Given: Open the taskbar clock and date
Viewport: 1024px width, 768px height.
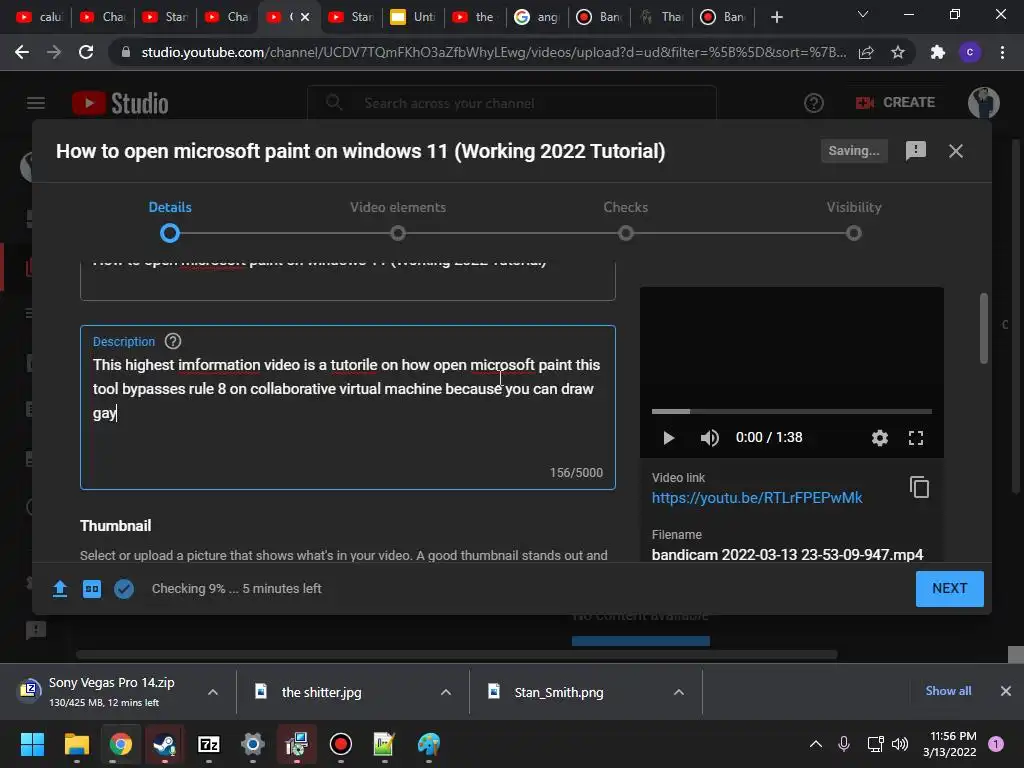Looking at the screenshot, I should [x=950, y=744].
